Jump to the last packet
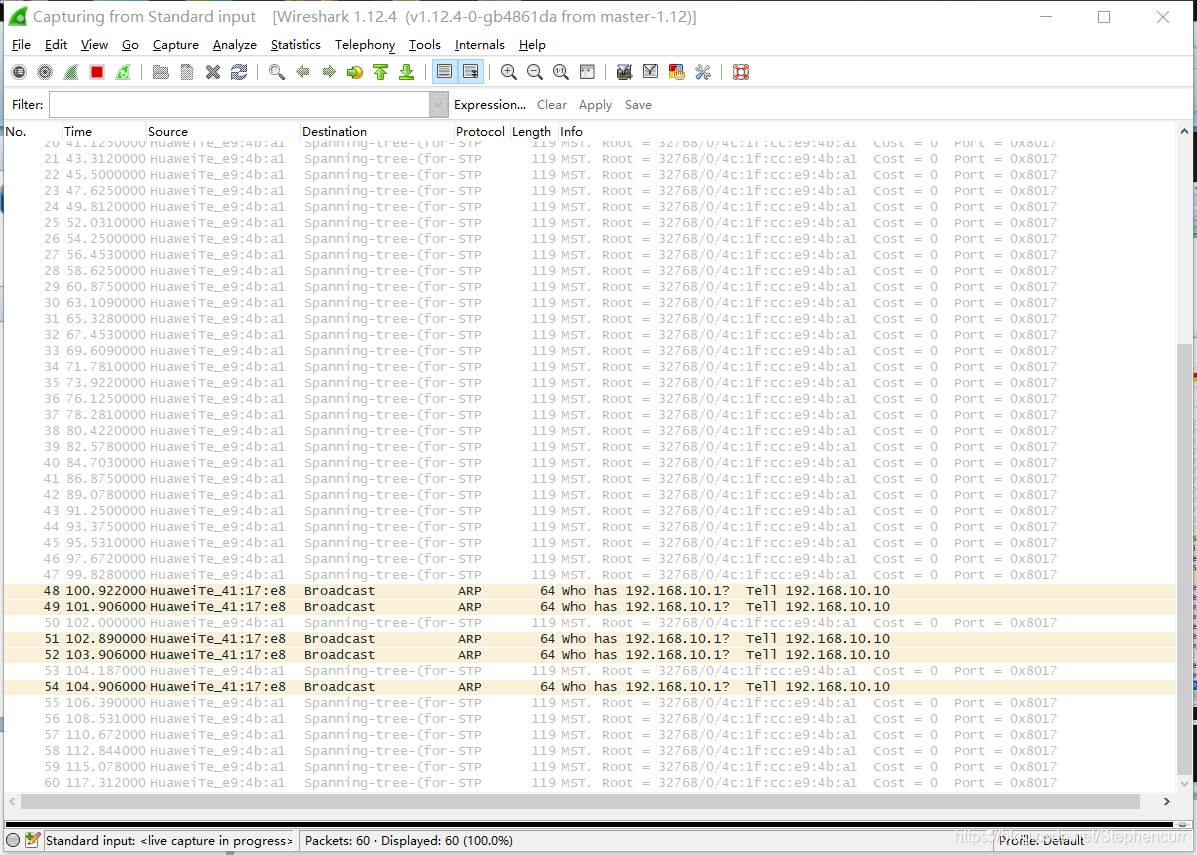The image size is (1197, 855). [407, 72]
